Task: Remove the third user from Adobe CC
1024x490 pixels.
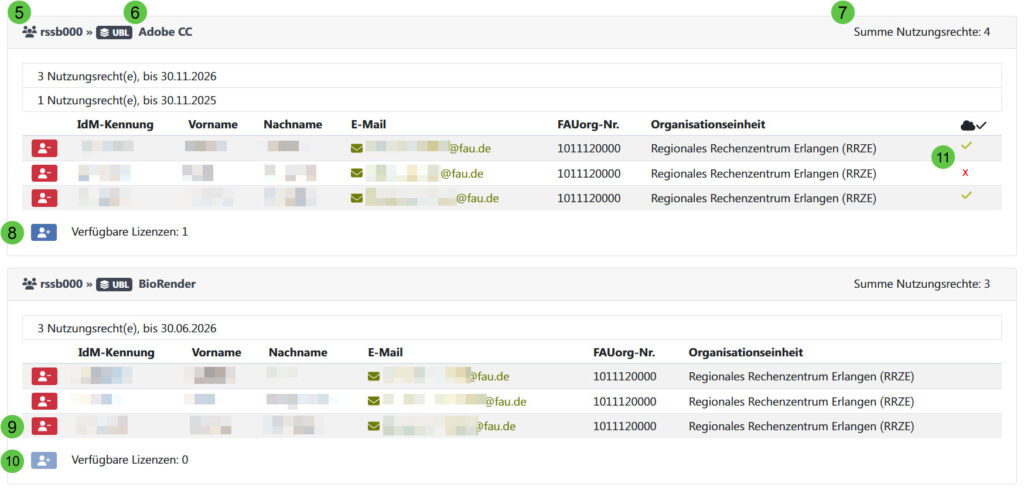Action: tap(44, 197)
